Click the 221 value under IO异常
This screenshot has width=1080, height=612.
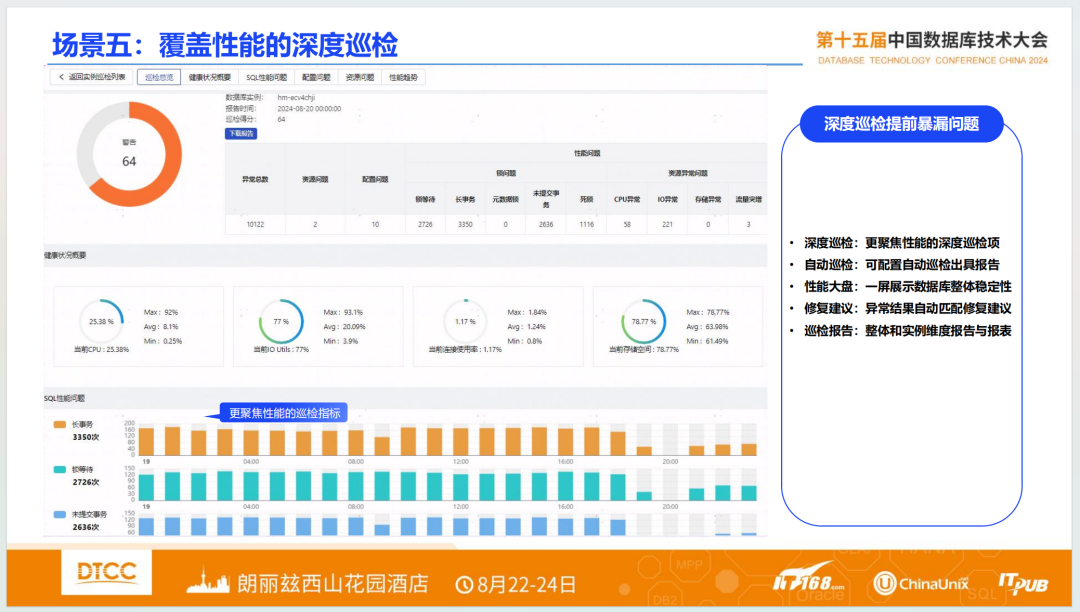point(667,224)
